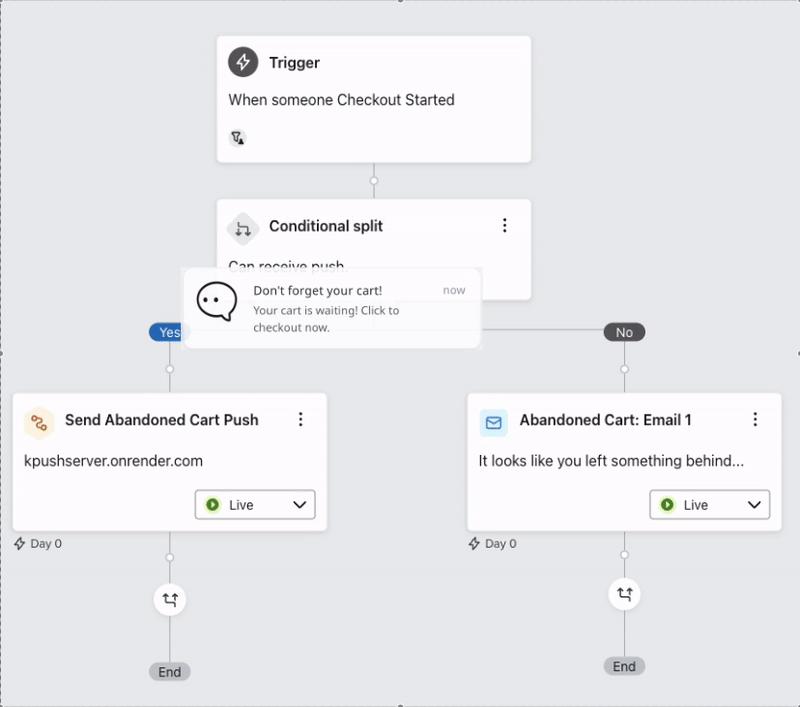The width and height of the screenshot is (800, 707).
Task: Click the trigger filter icon
Action: [237, 138]
